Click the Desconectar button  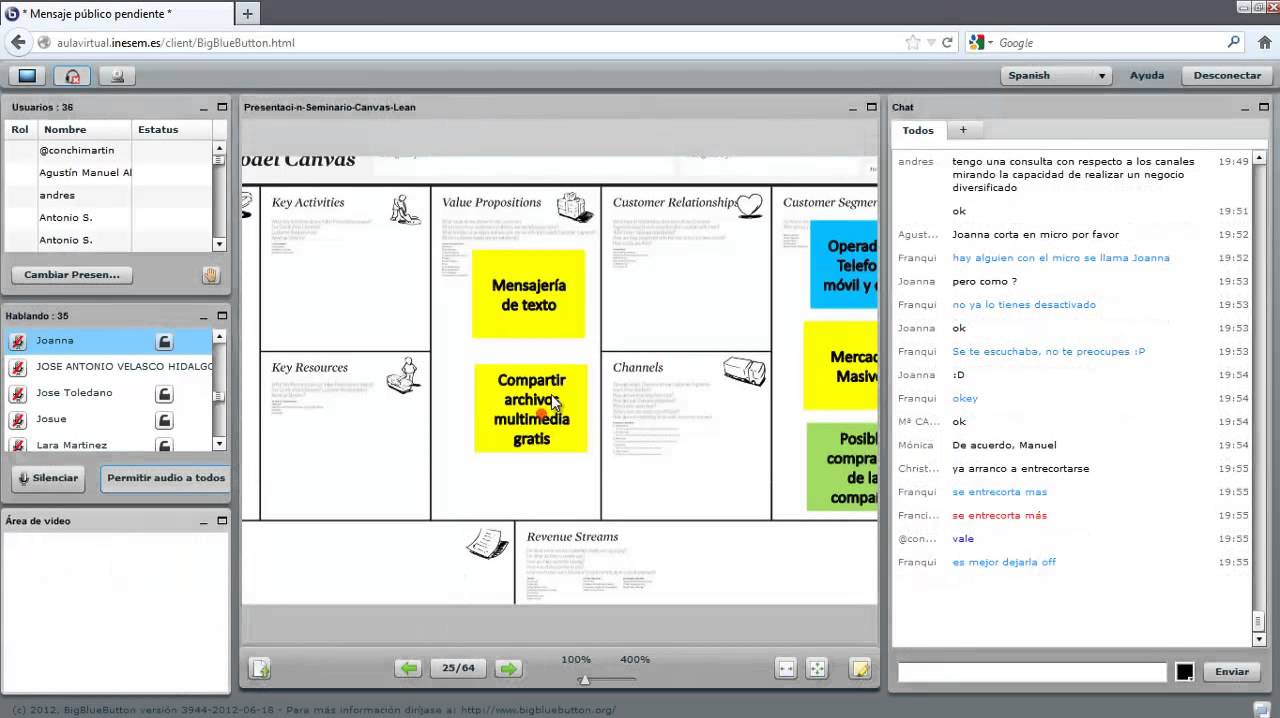(x=1227, y=75)
